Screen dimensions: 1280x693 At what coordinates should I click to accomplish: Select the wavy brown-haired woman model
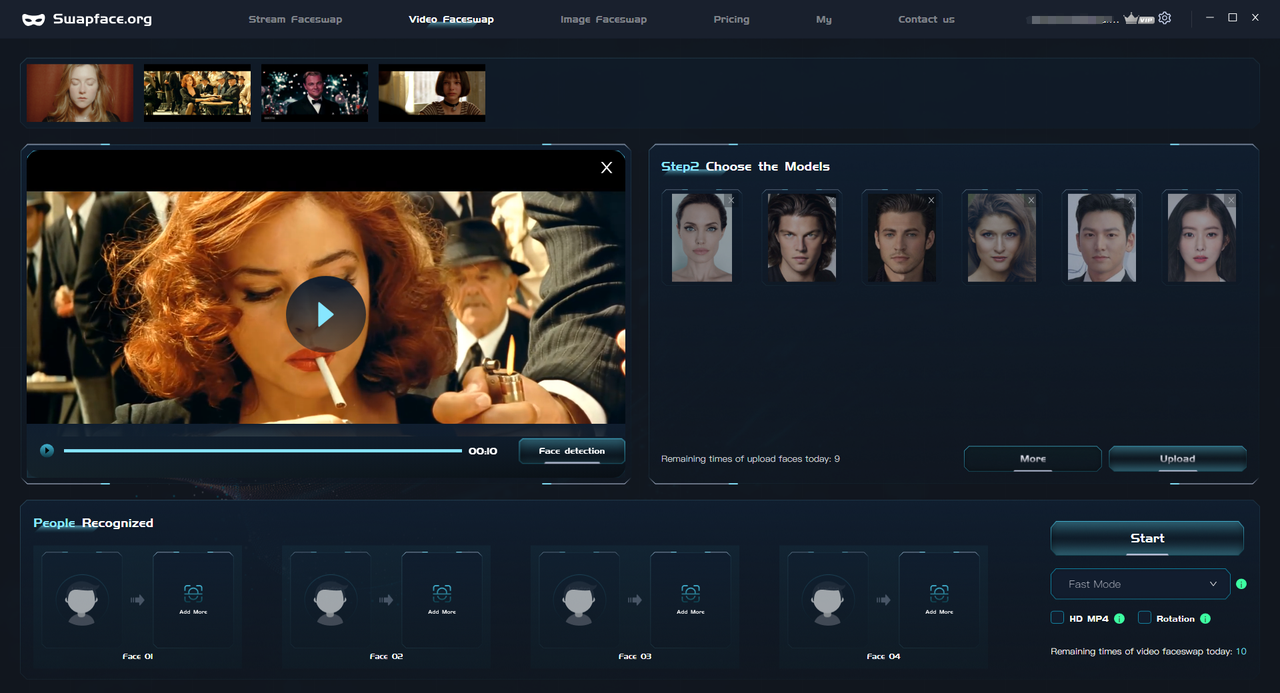tap(1002, 237)
